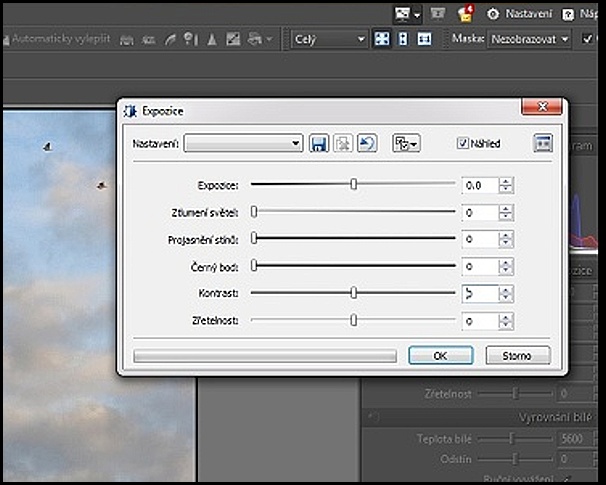Image resolution: width=606 pixels, height=485 pixels.
Task: Select the first zoom-fit icon after Celý
Action: (382, 39)
